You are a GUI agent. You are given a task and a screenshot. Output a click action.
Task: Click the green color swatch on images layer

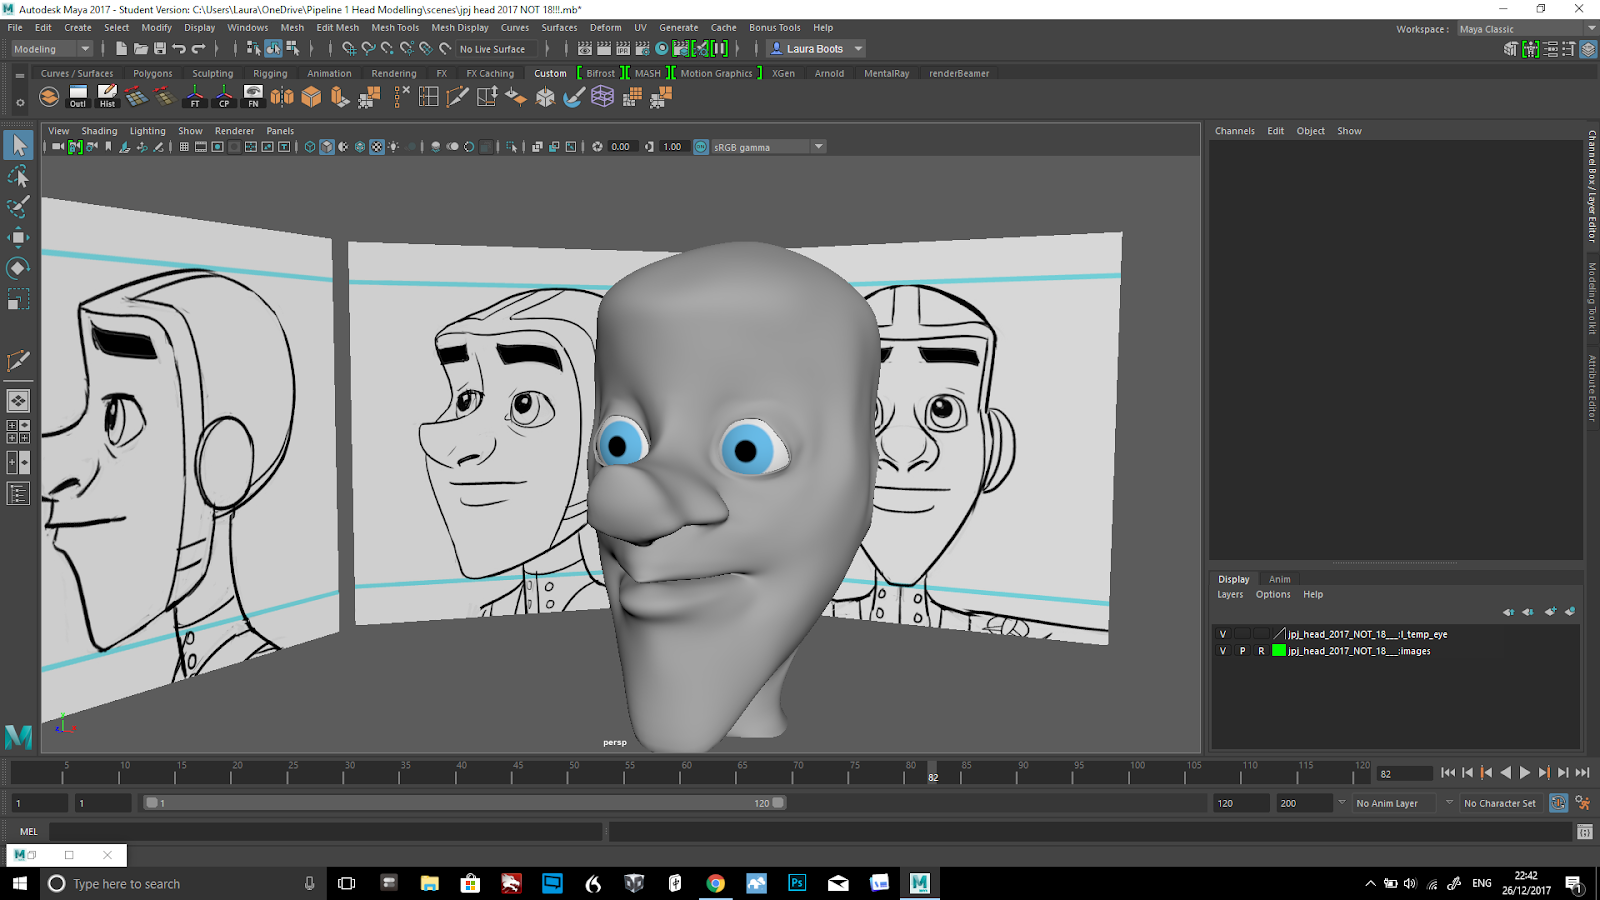point(1278,651)
